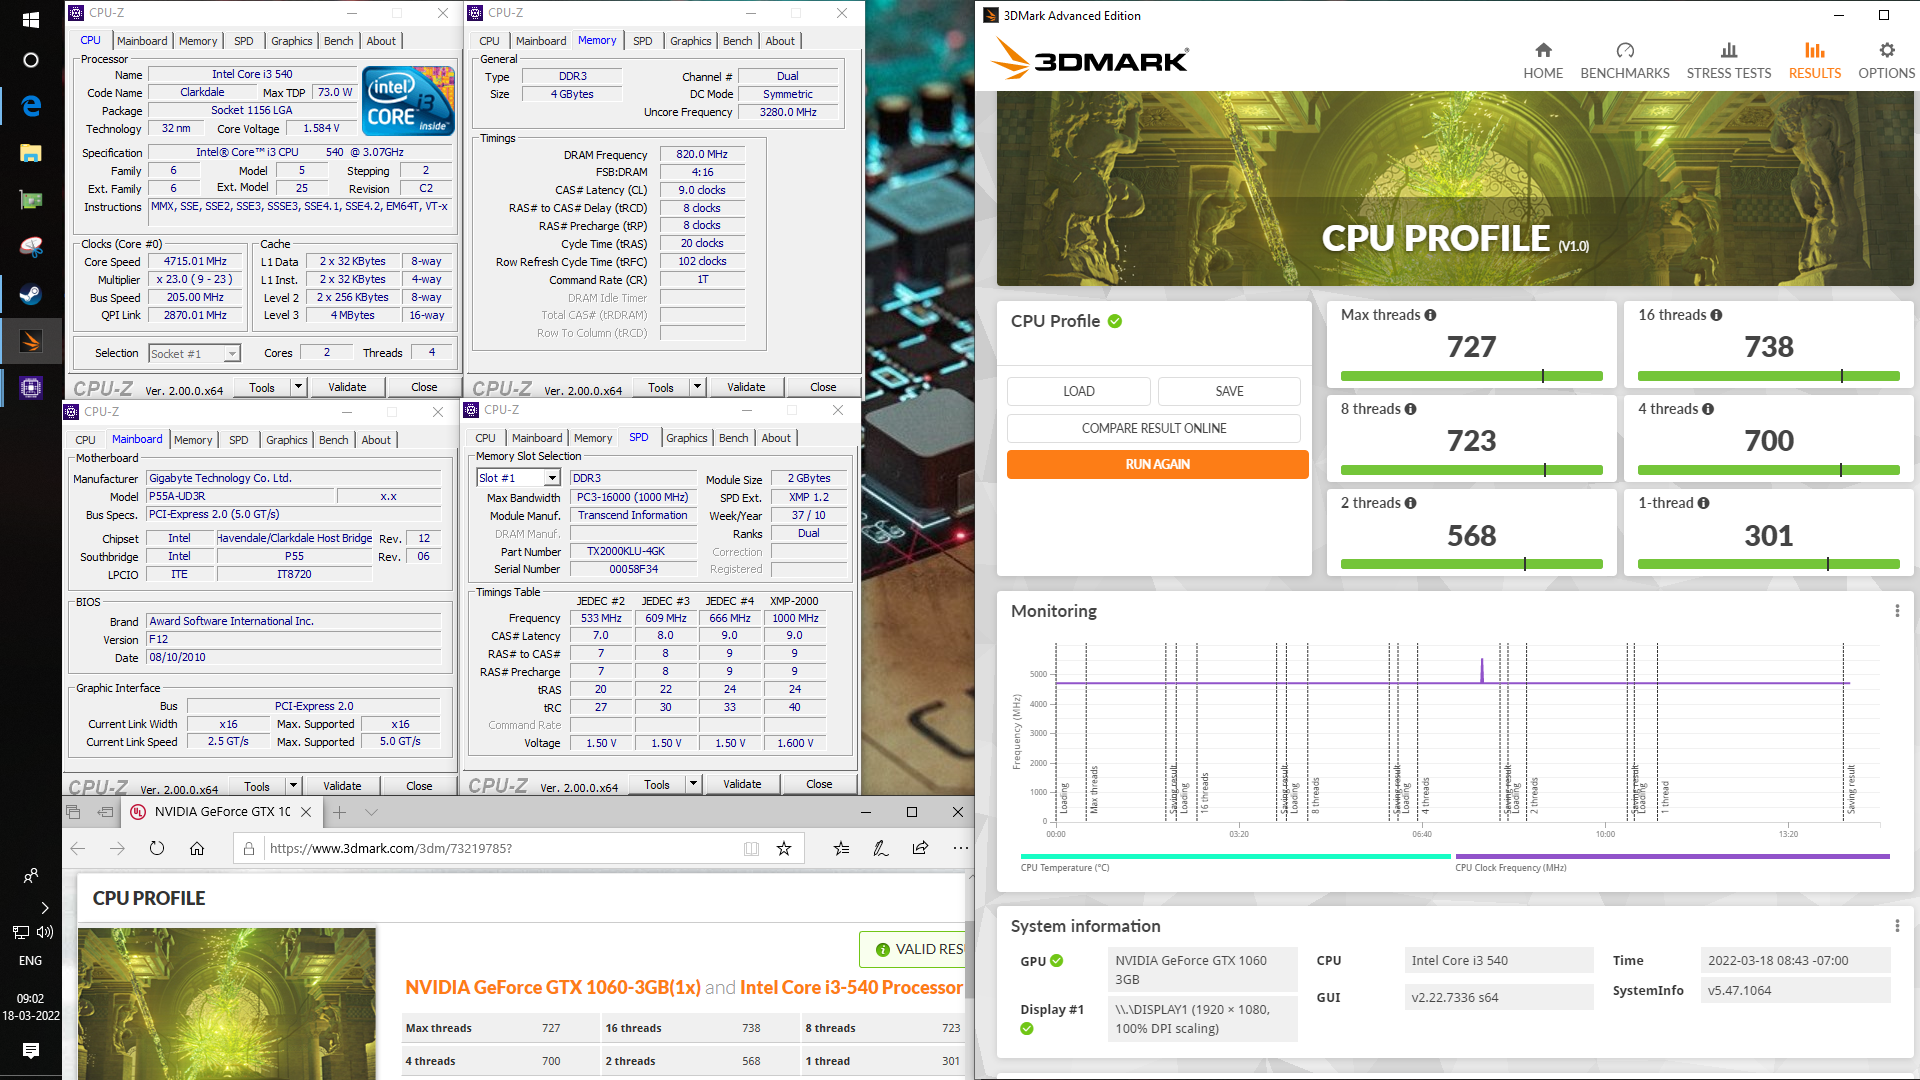This screenshot has height=1080, width=1920.
Task: Show info for the 1-thread score
Action: tap(1703, 503)
